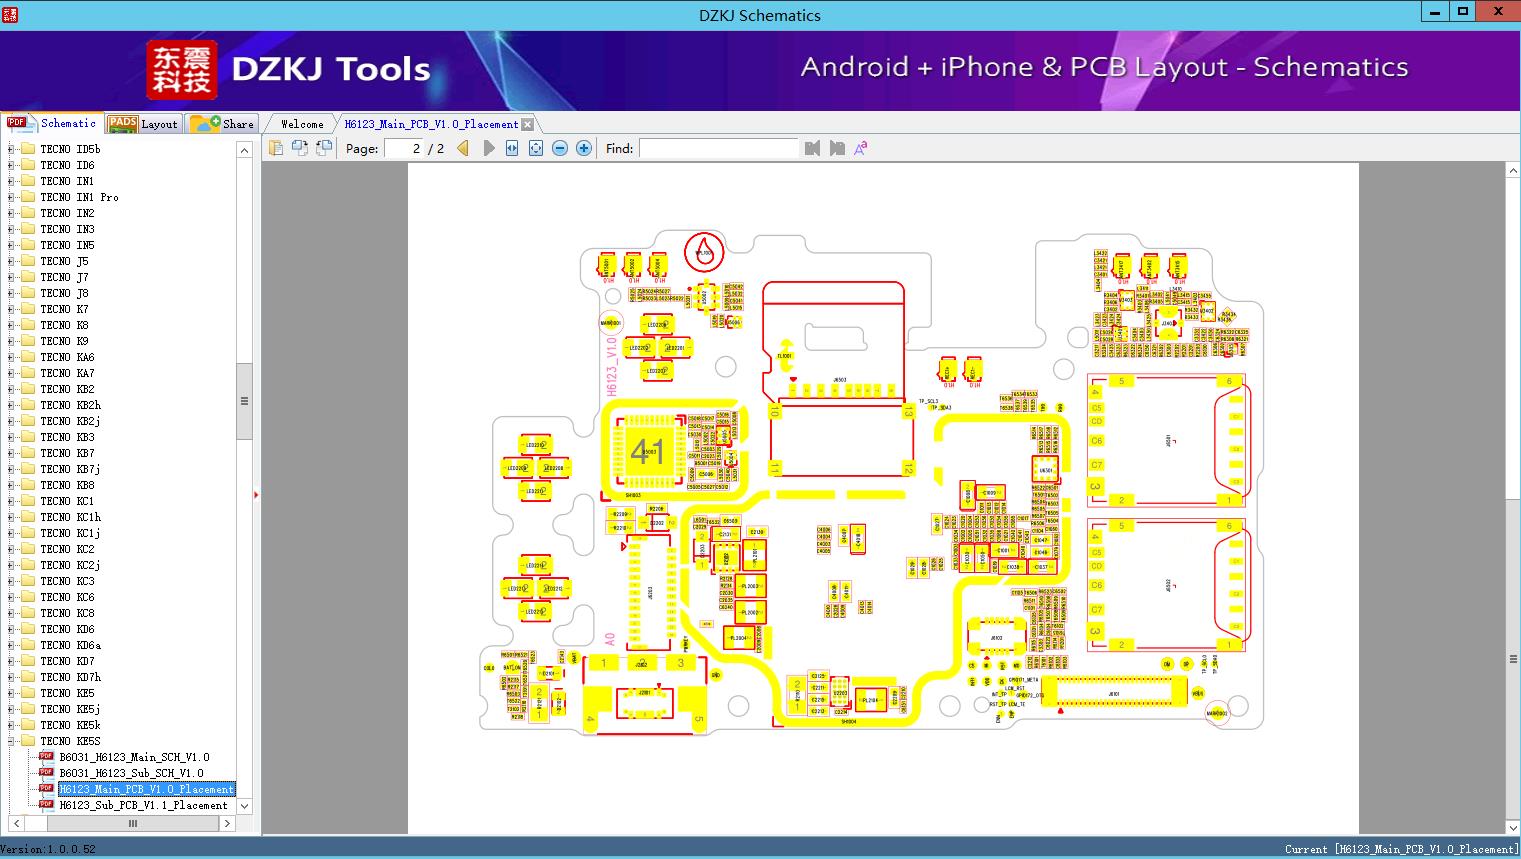The height and width of the screenshot is (859, 1521).
Task: Click the PDF icon of H6123_Sub_PCB_V1.1_Placement
Action: click(x=46, y=805)
